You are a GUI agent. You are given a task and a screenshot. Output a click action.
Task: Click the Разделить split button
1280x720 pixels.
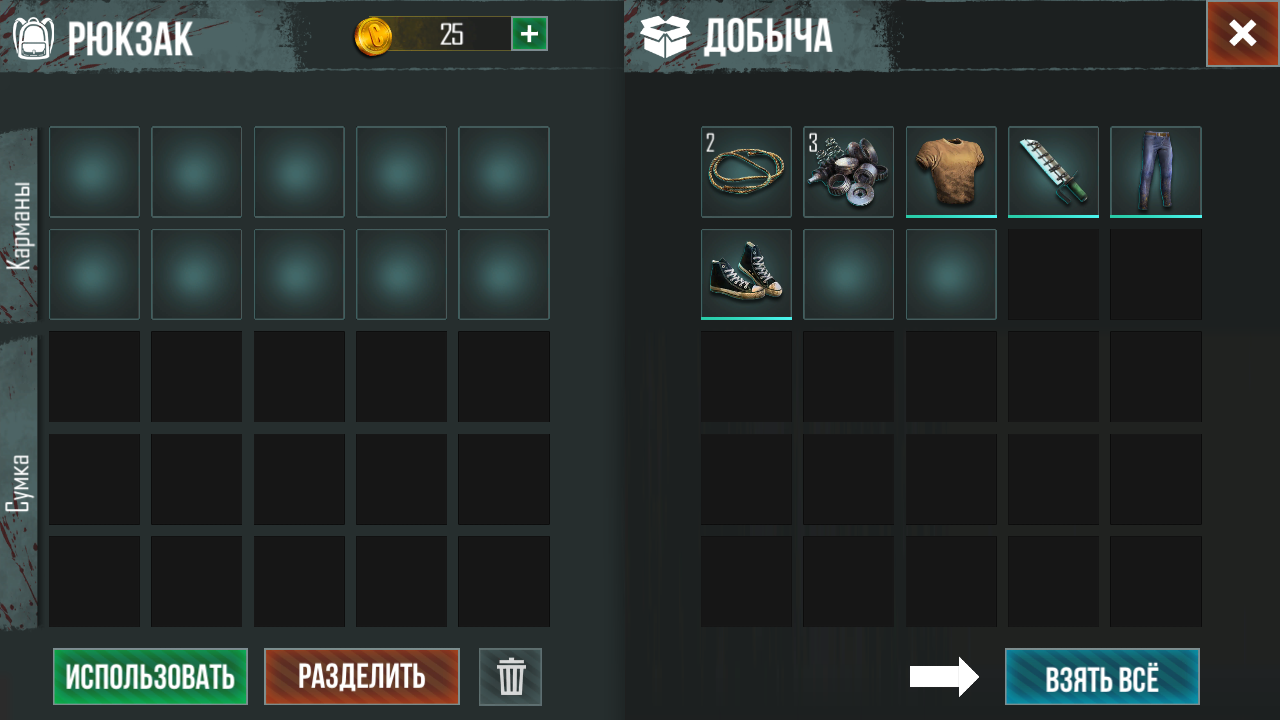pyautogui.click(x=361, y=677)
